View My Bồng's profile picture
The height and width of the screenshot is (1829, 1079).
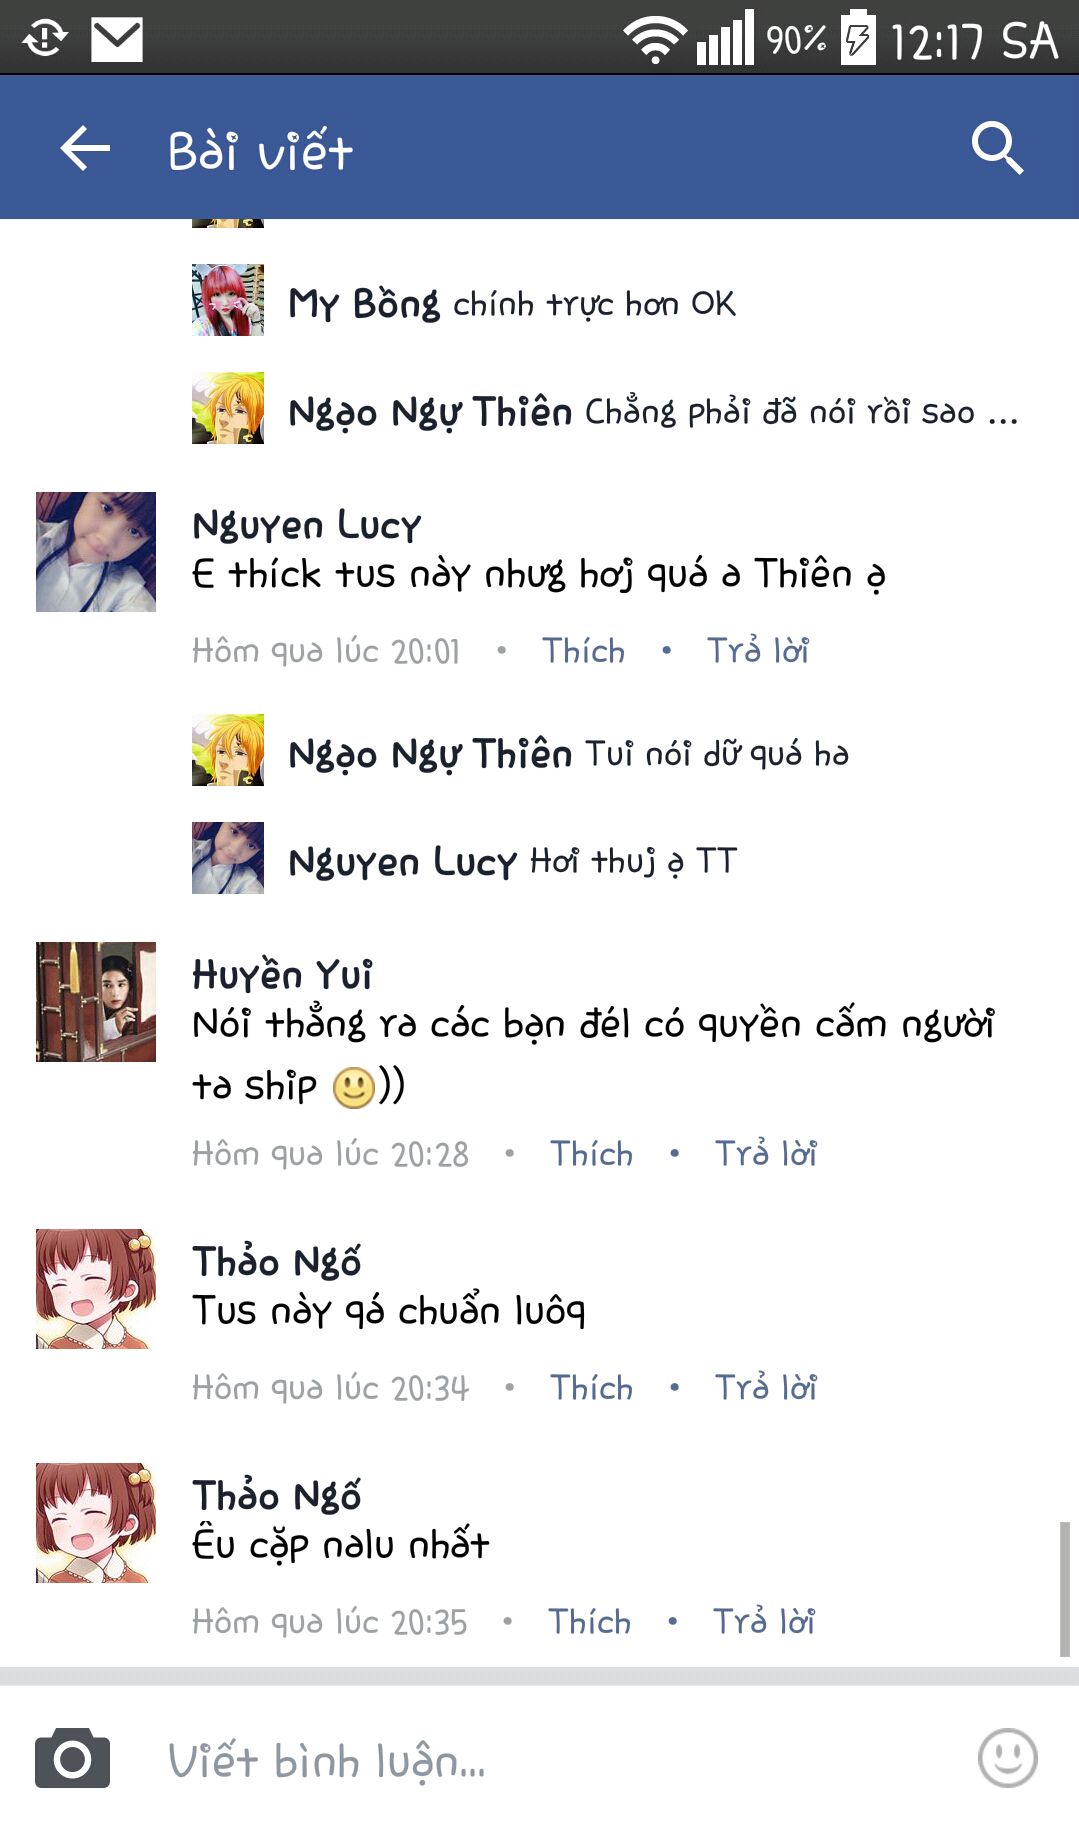228,300
